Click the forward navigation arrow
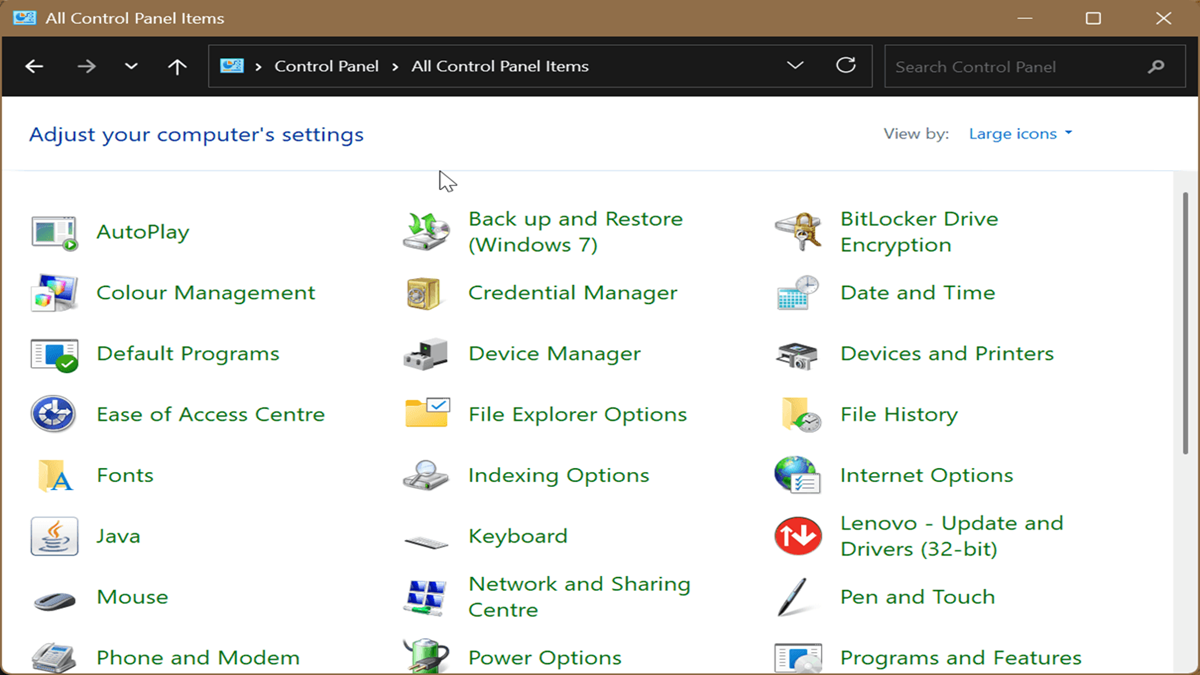The image size is (1200, 675). point(86,66)
